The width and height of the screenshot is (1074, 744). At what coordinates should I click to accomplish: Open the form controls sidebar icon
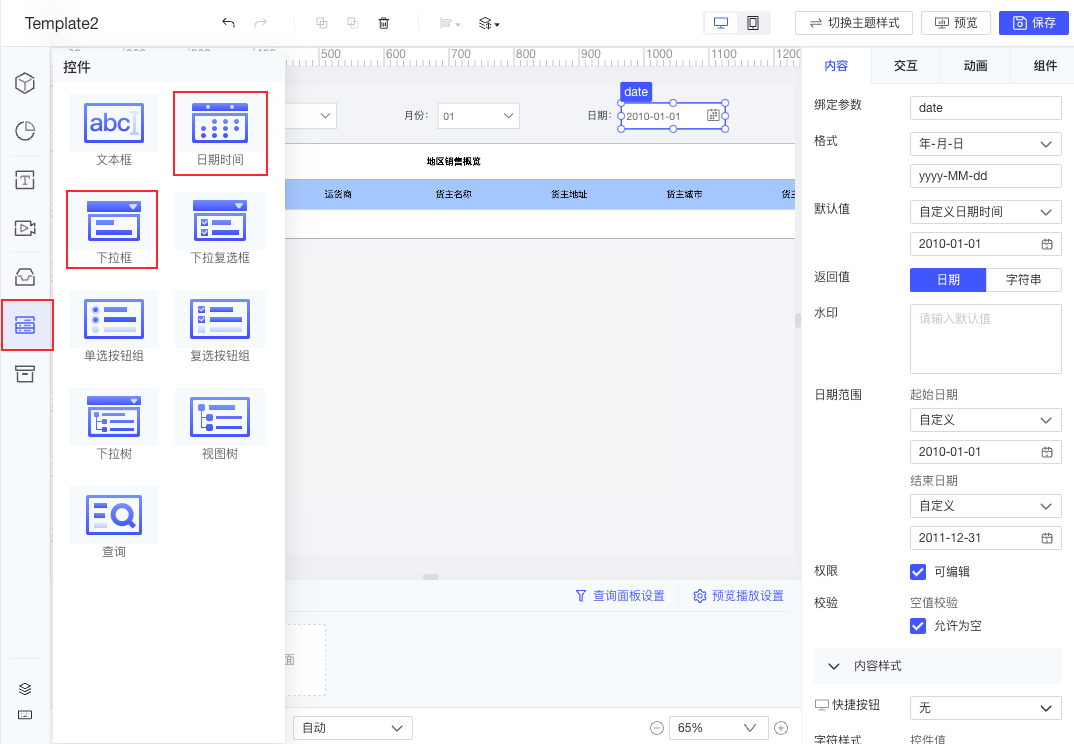click(25, 325)
